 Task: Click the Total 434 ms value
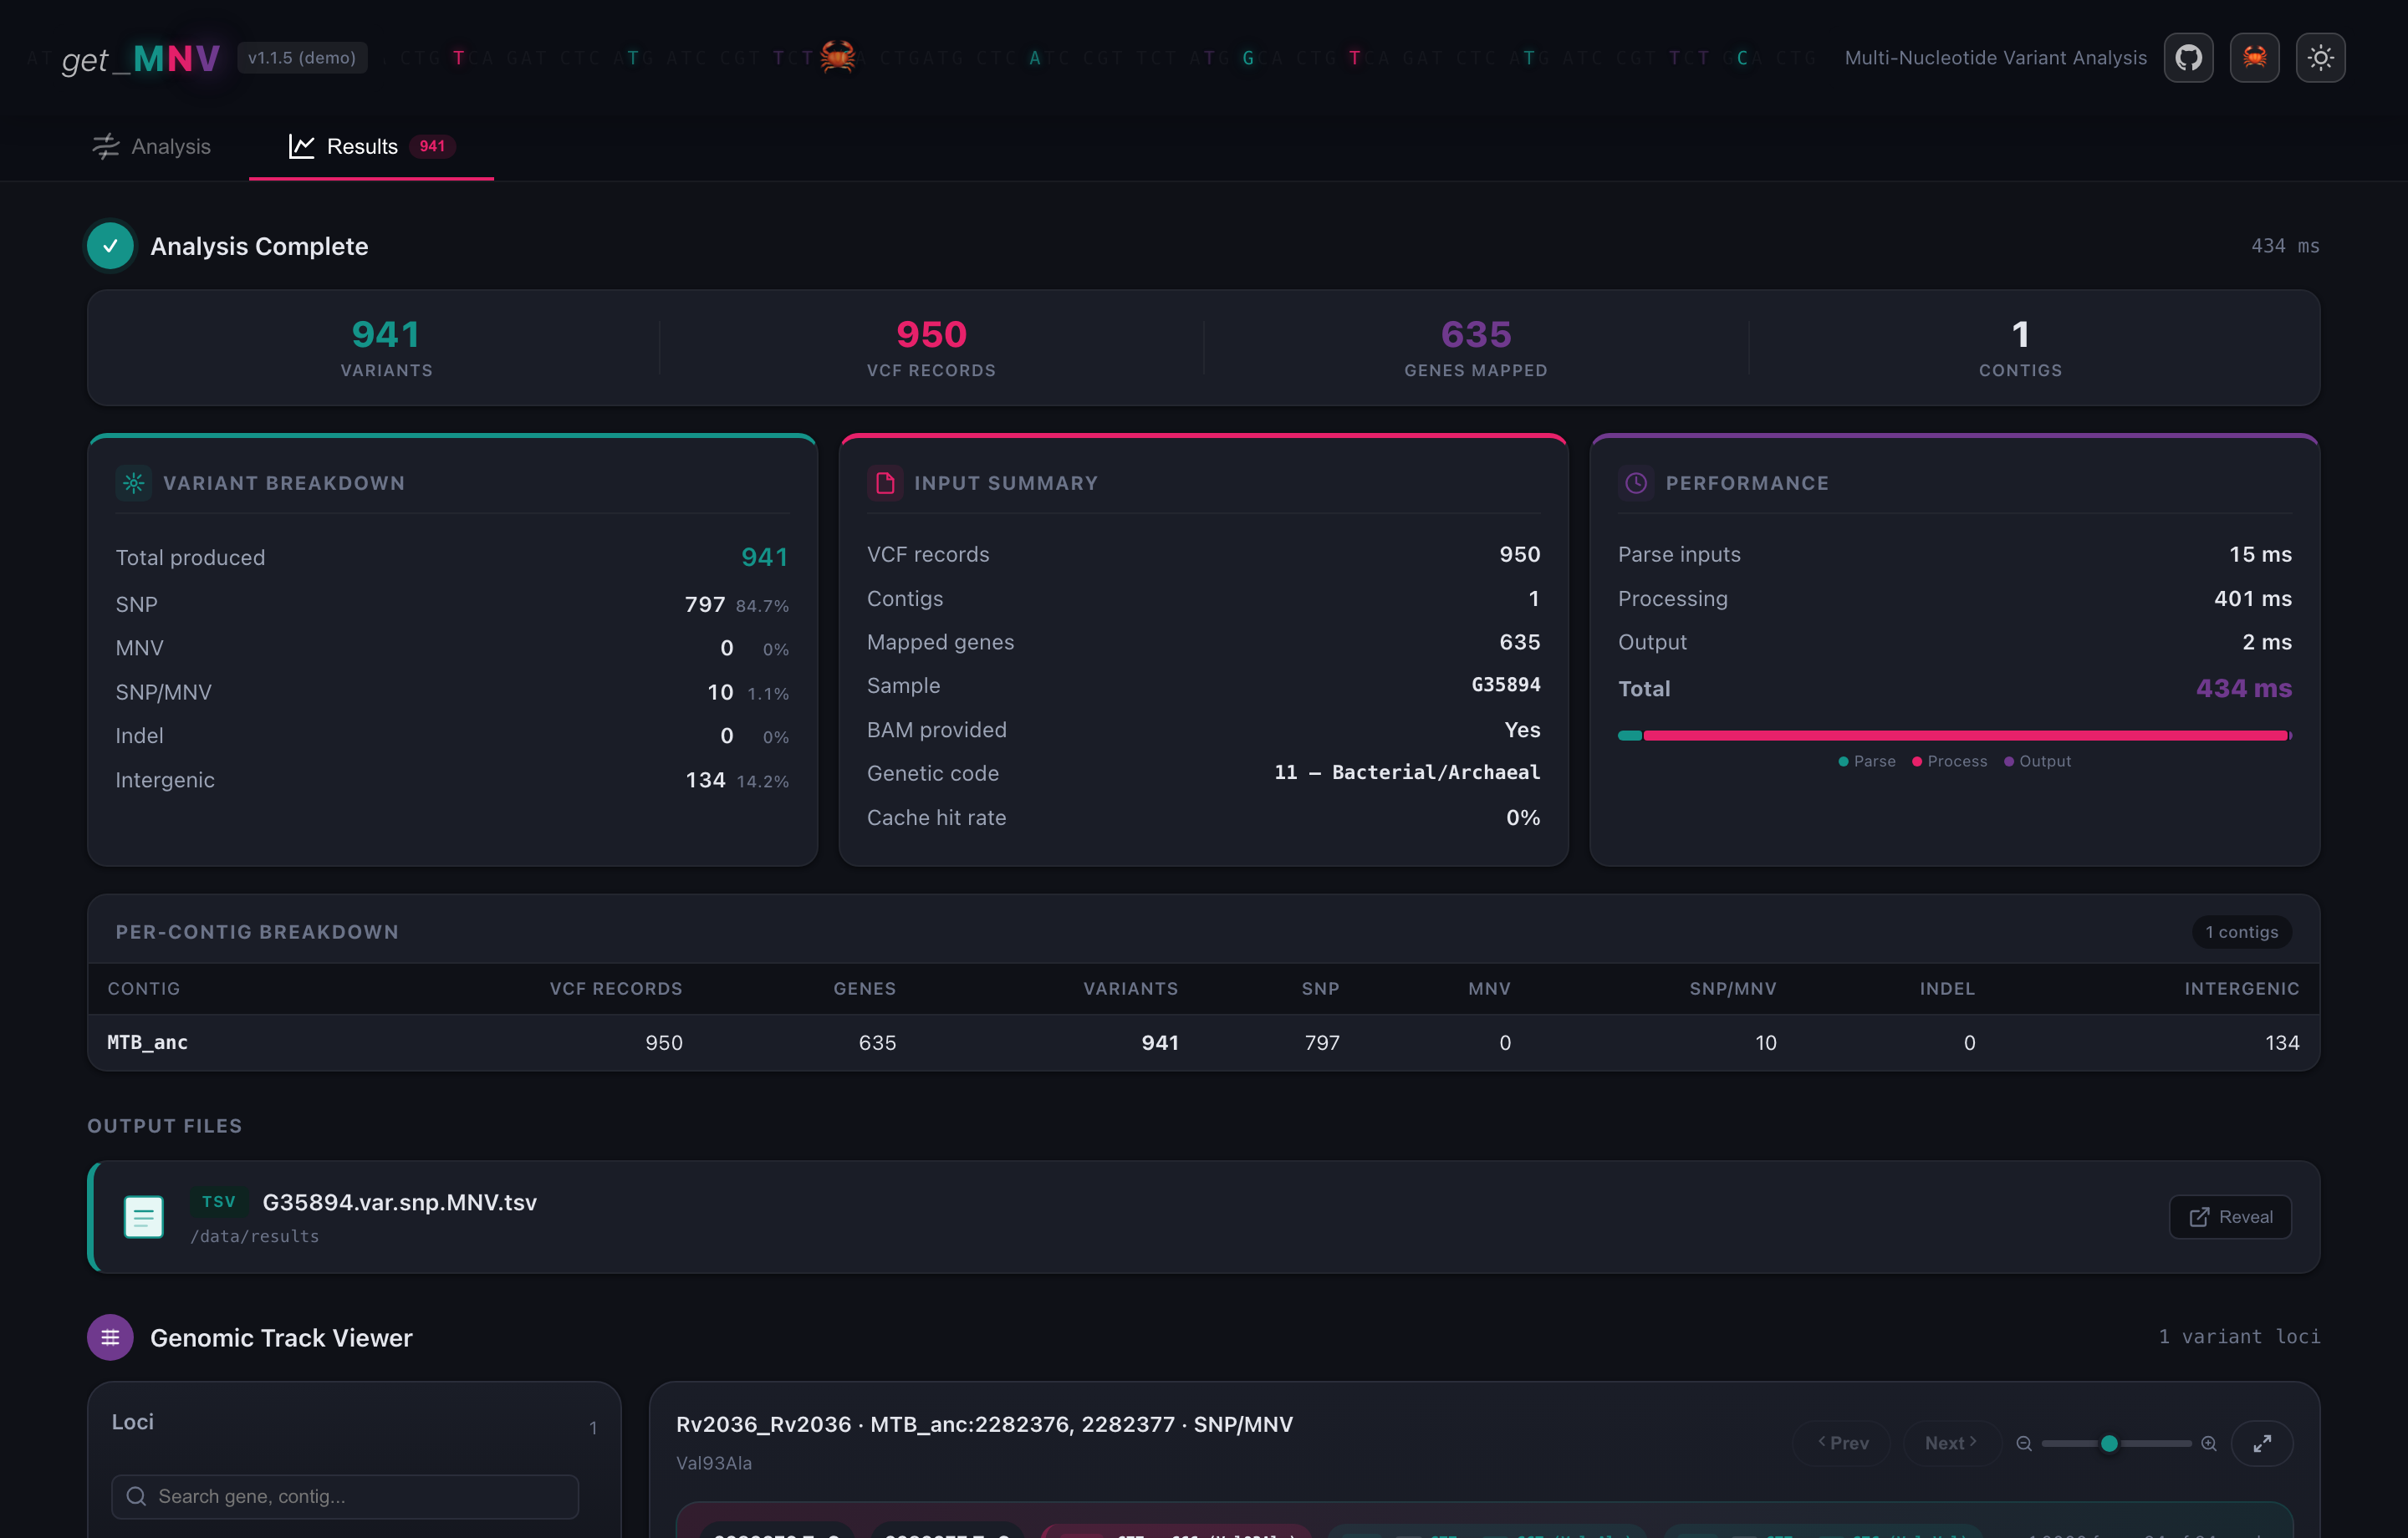[2243, 689]
